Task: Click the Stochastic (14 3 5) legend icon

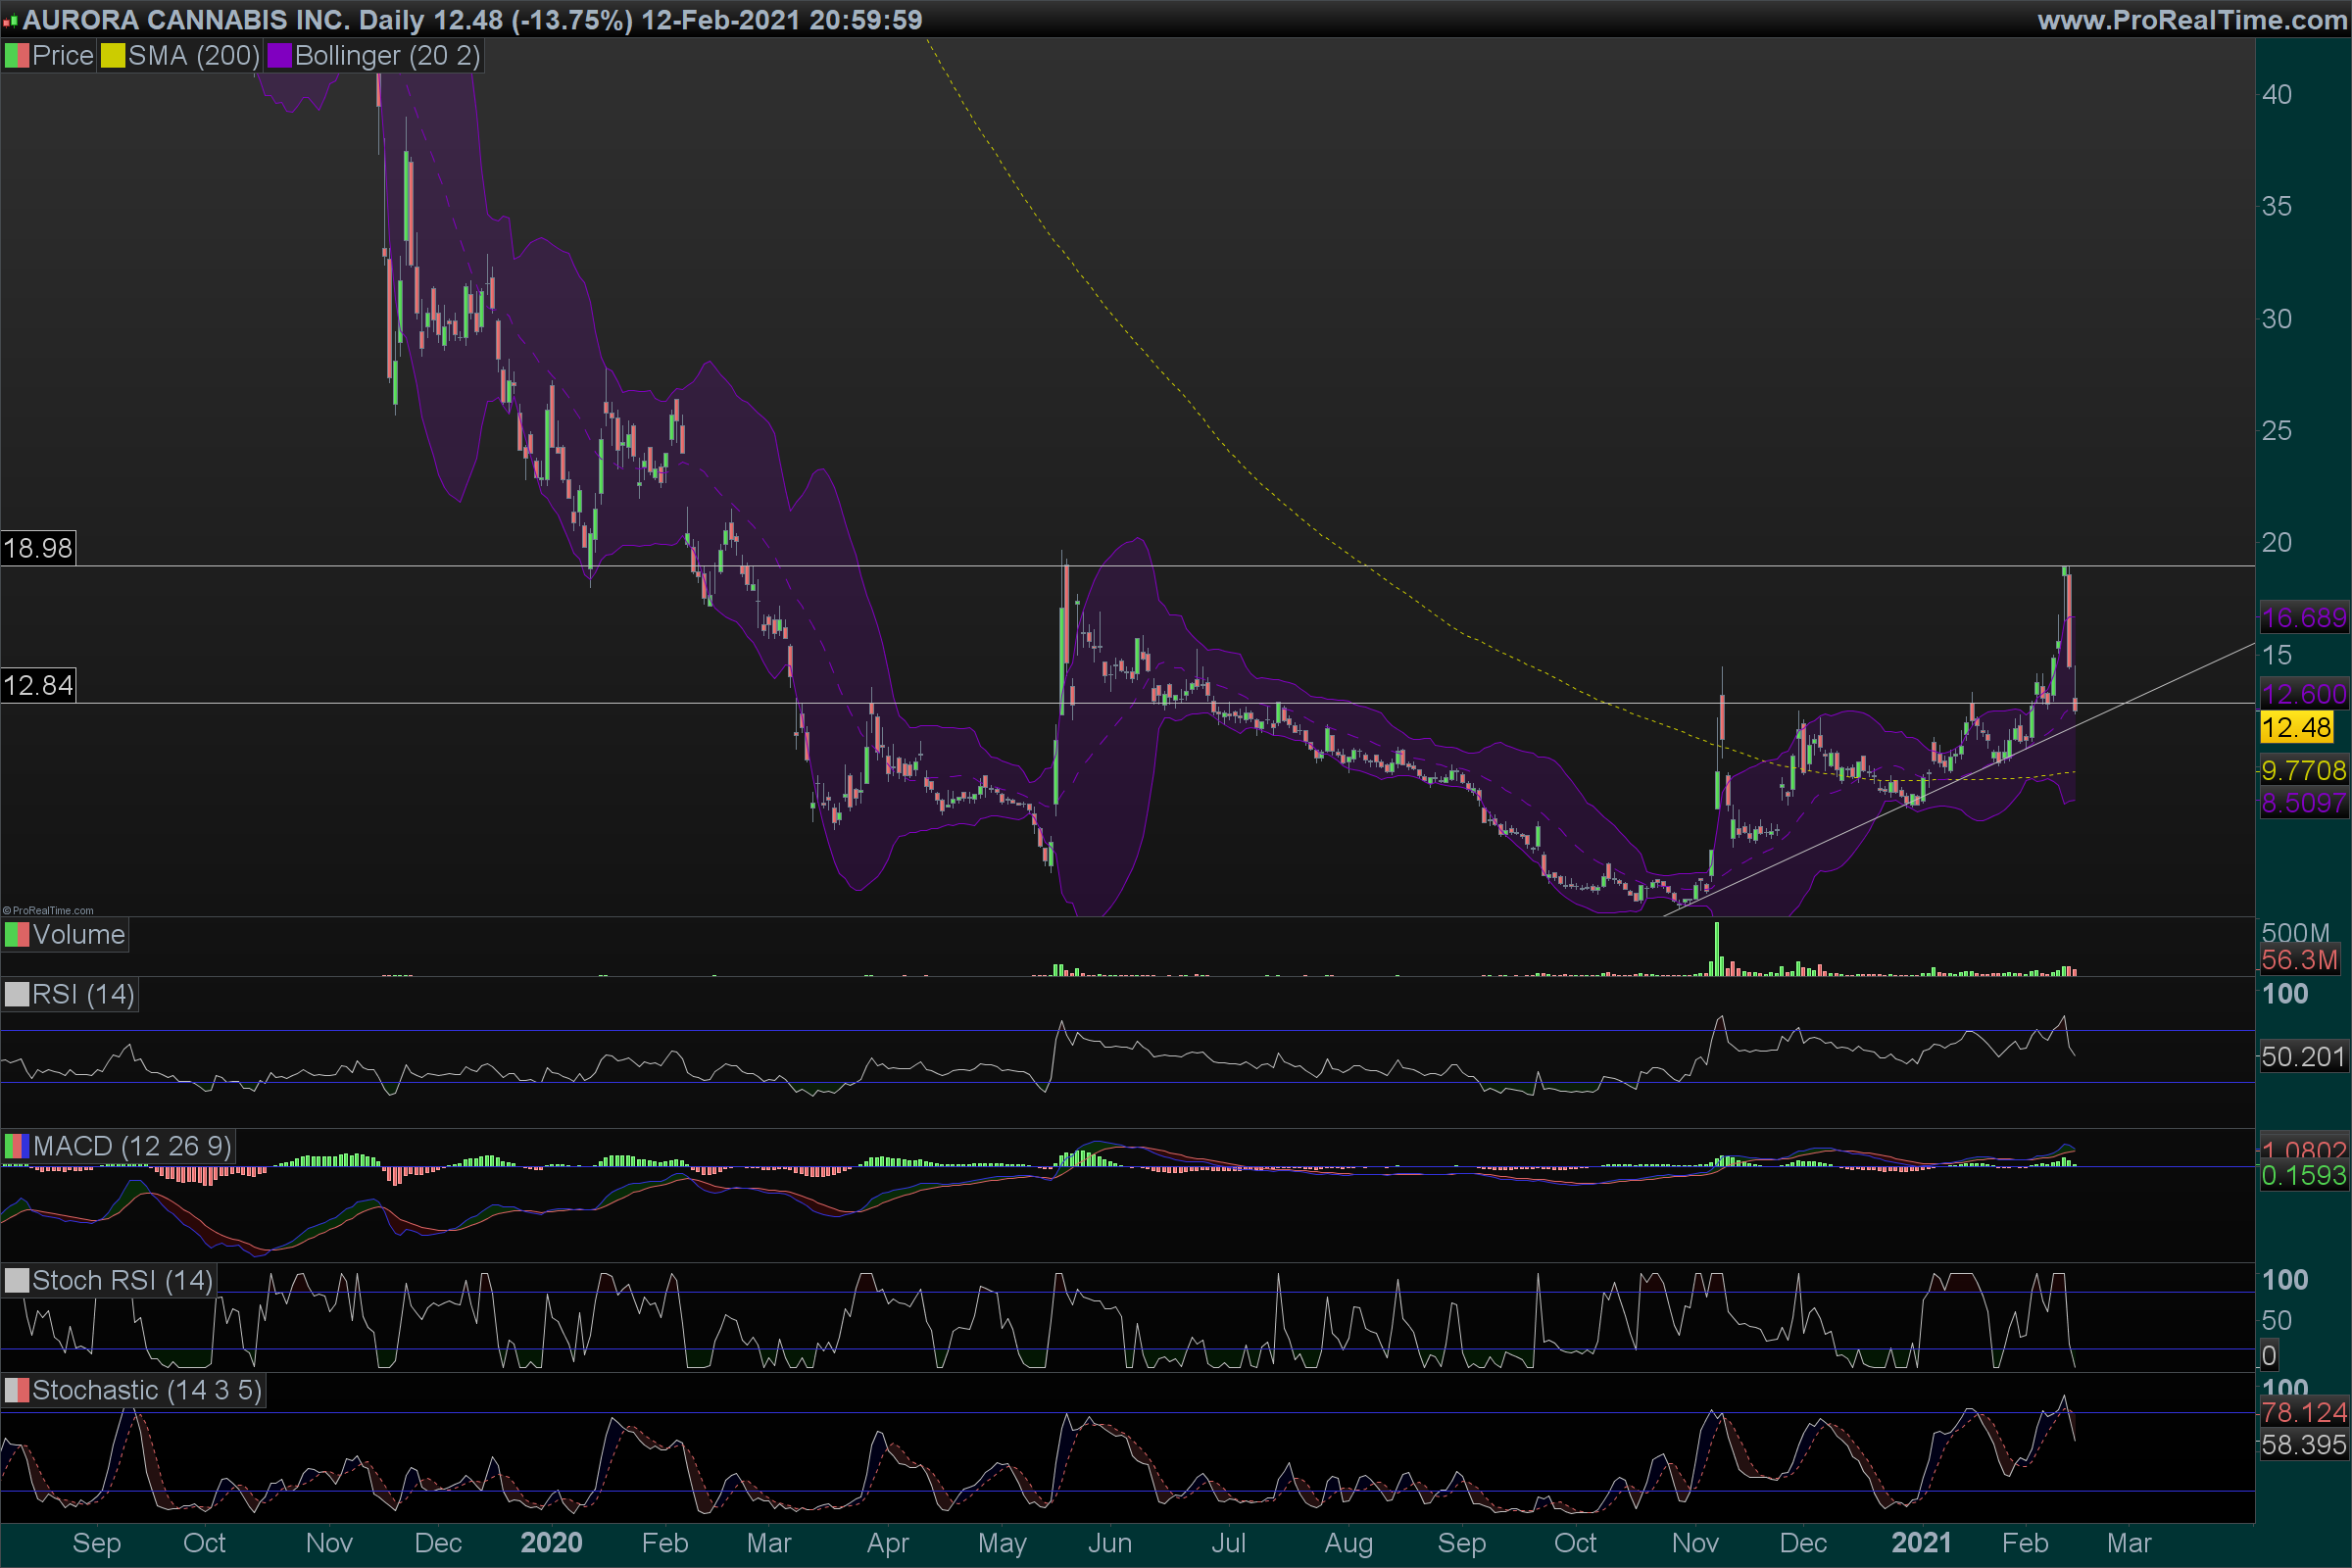Action: click(17, 1391)
